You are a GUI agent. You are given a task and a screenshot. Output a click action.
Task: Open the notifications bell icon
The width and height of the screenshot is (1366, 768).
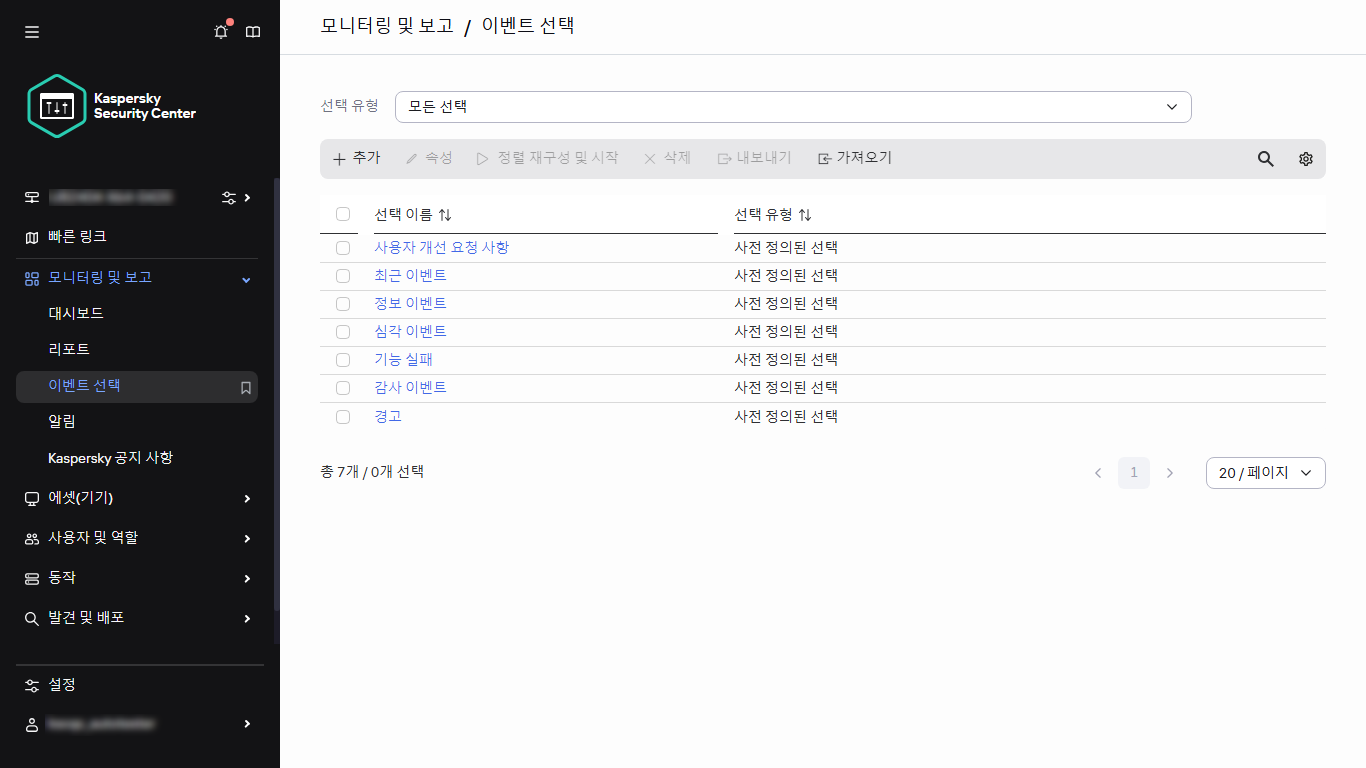pos(221,32)
